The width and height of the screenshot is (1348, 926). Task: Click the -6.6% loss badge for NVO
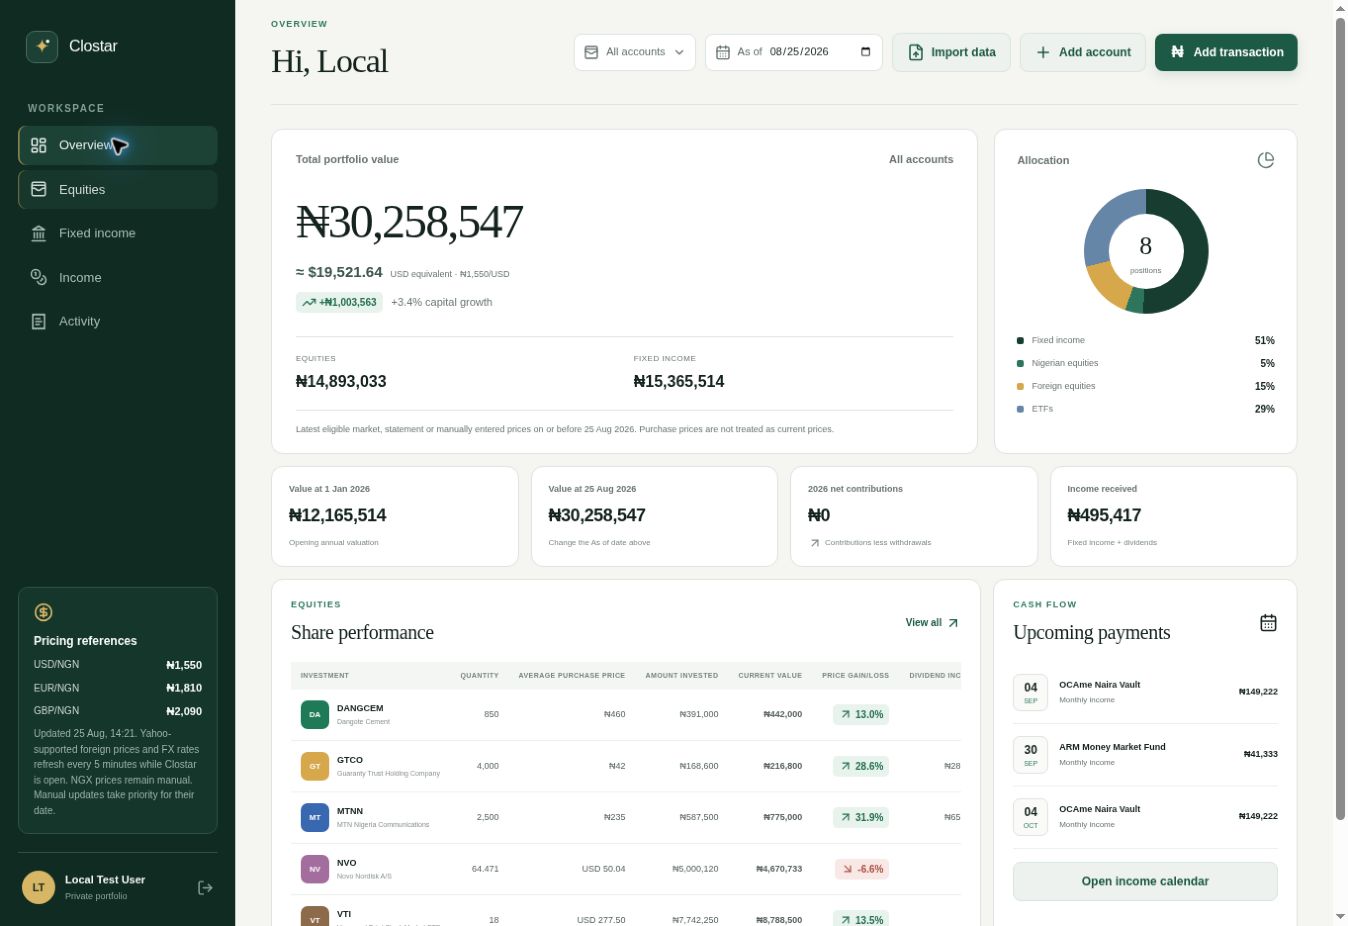click(x=862, y=869)
